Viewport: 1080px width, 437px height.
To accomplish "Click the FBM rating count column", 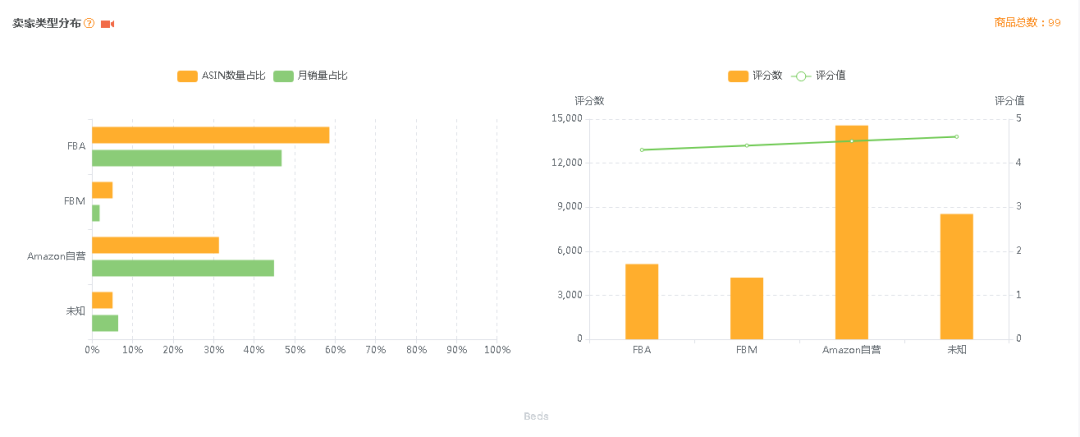I will pos(746,308).
